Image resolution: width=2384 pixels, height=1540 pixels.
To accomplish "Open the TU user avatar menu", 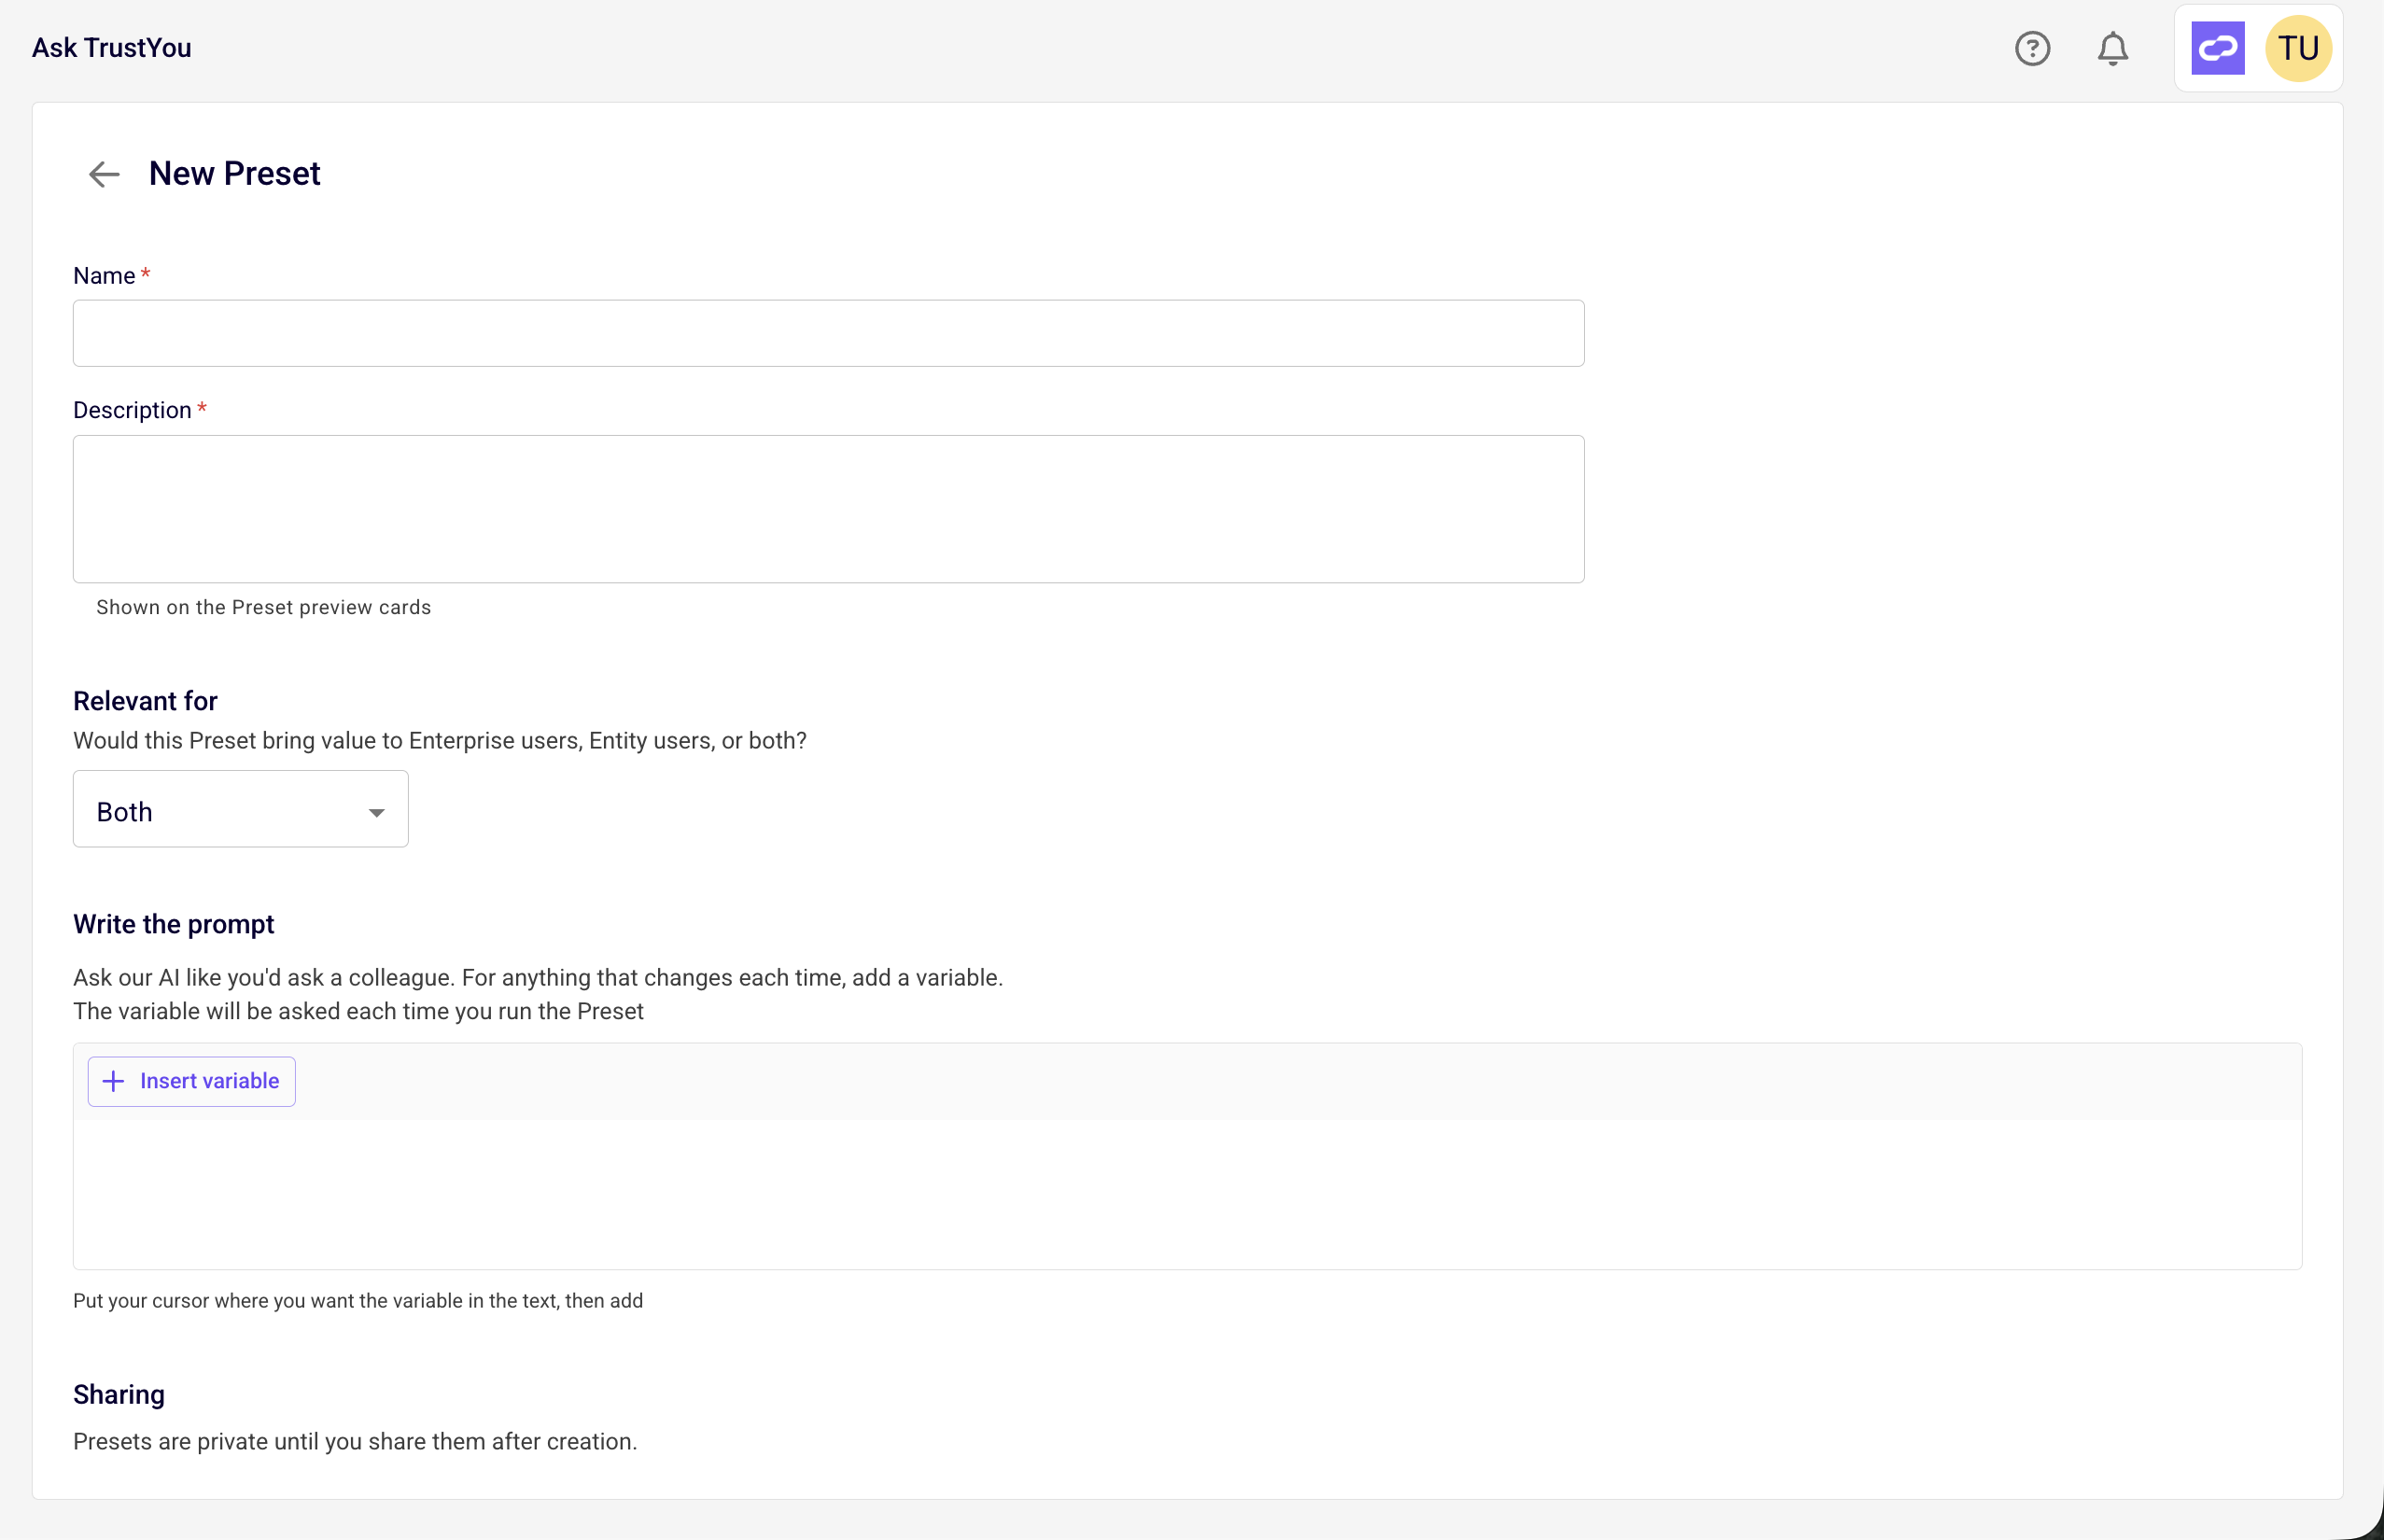I will click(x=2298, y=48).
